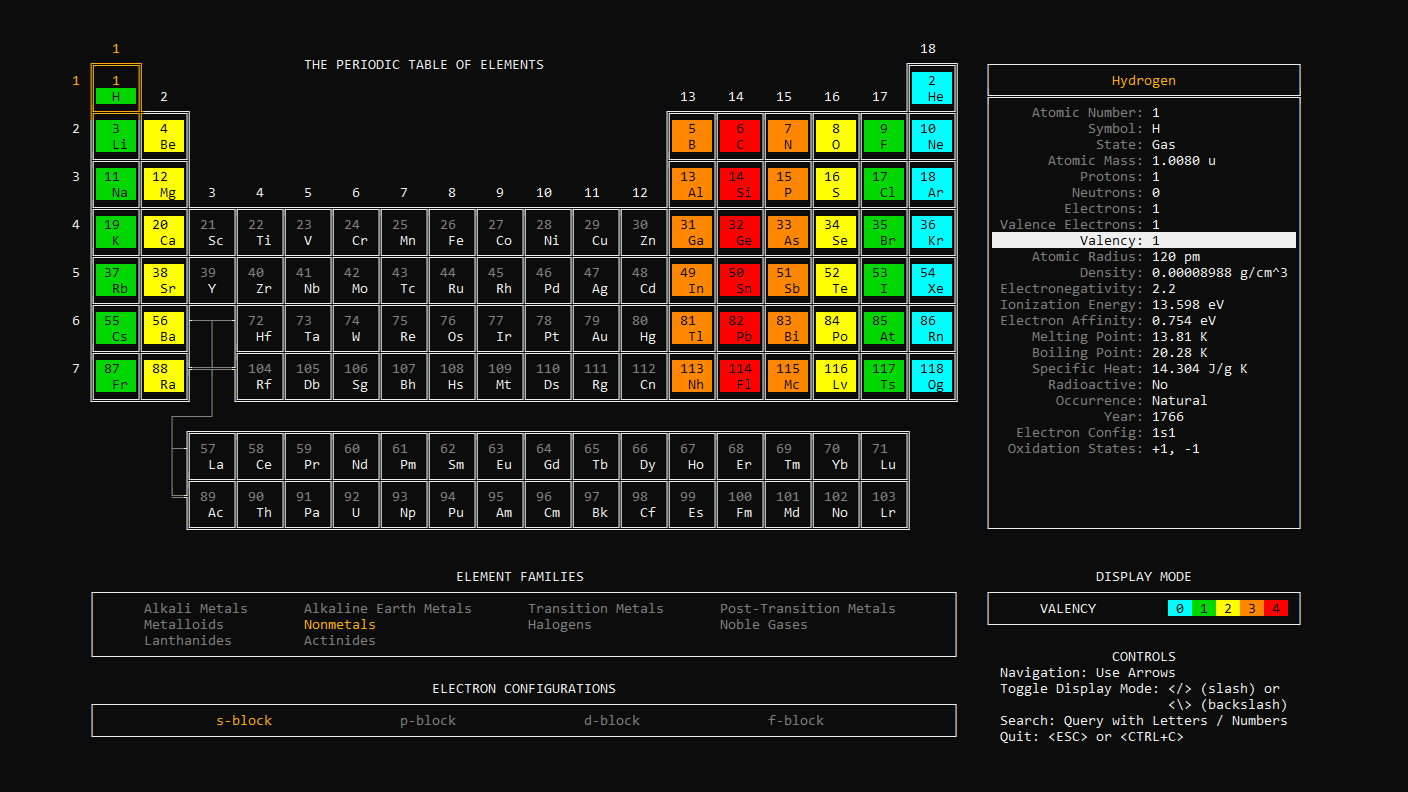
Task: Enable the Halogens family filter
Action: 559,624
